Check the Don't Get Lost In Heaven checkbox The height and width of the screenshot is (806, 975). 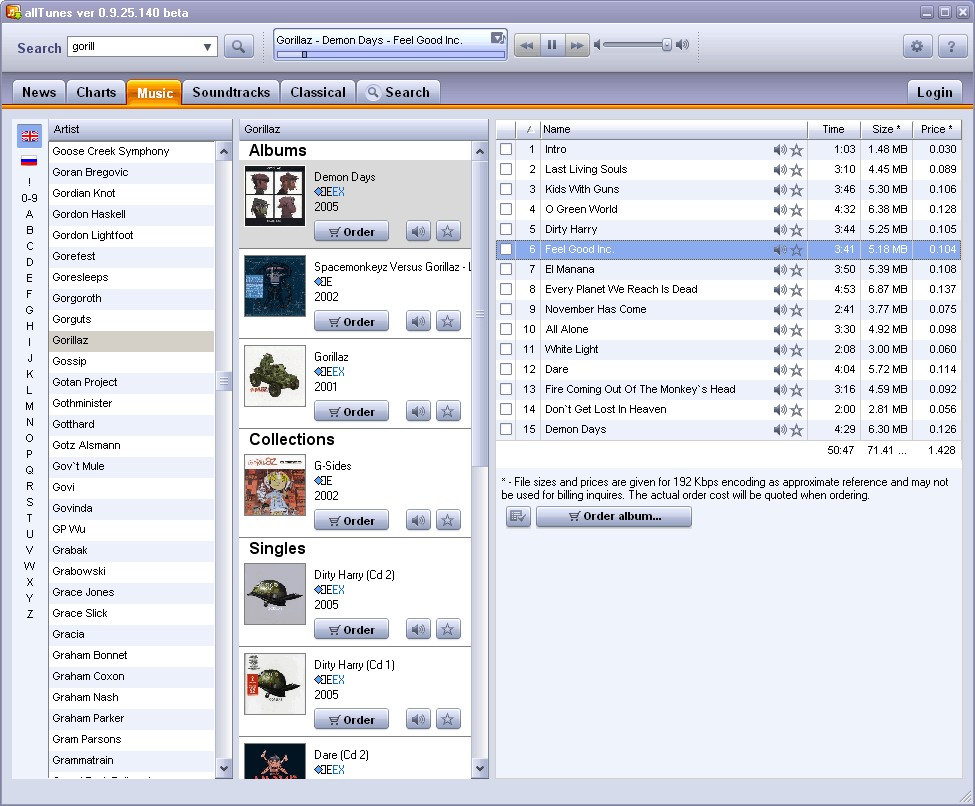tap(506, 409)
